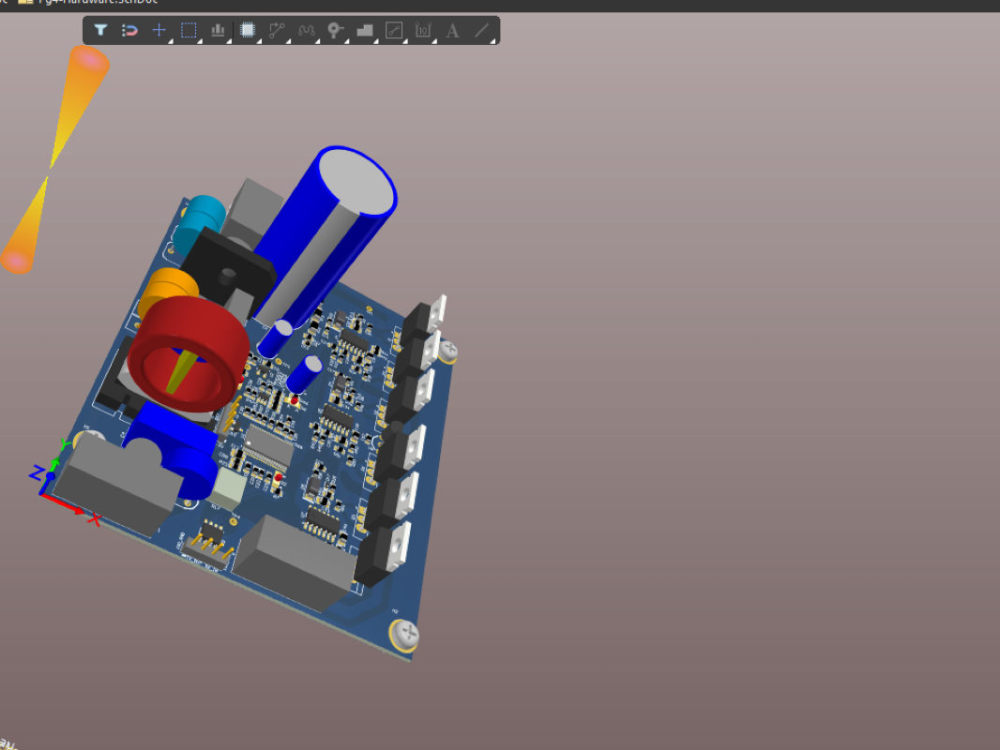Viewport: 1000px width, 750px height.
Task: Select the dimension tool
Action: click(422, 30)
